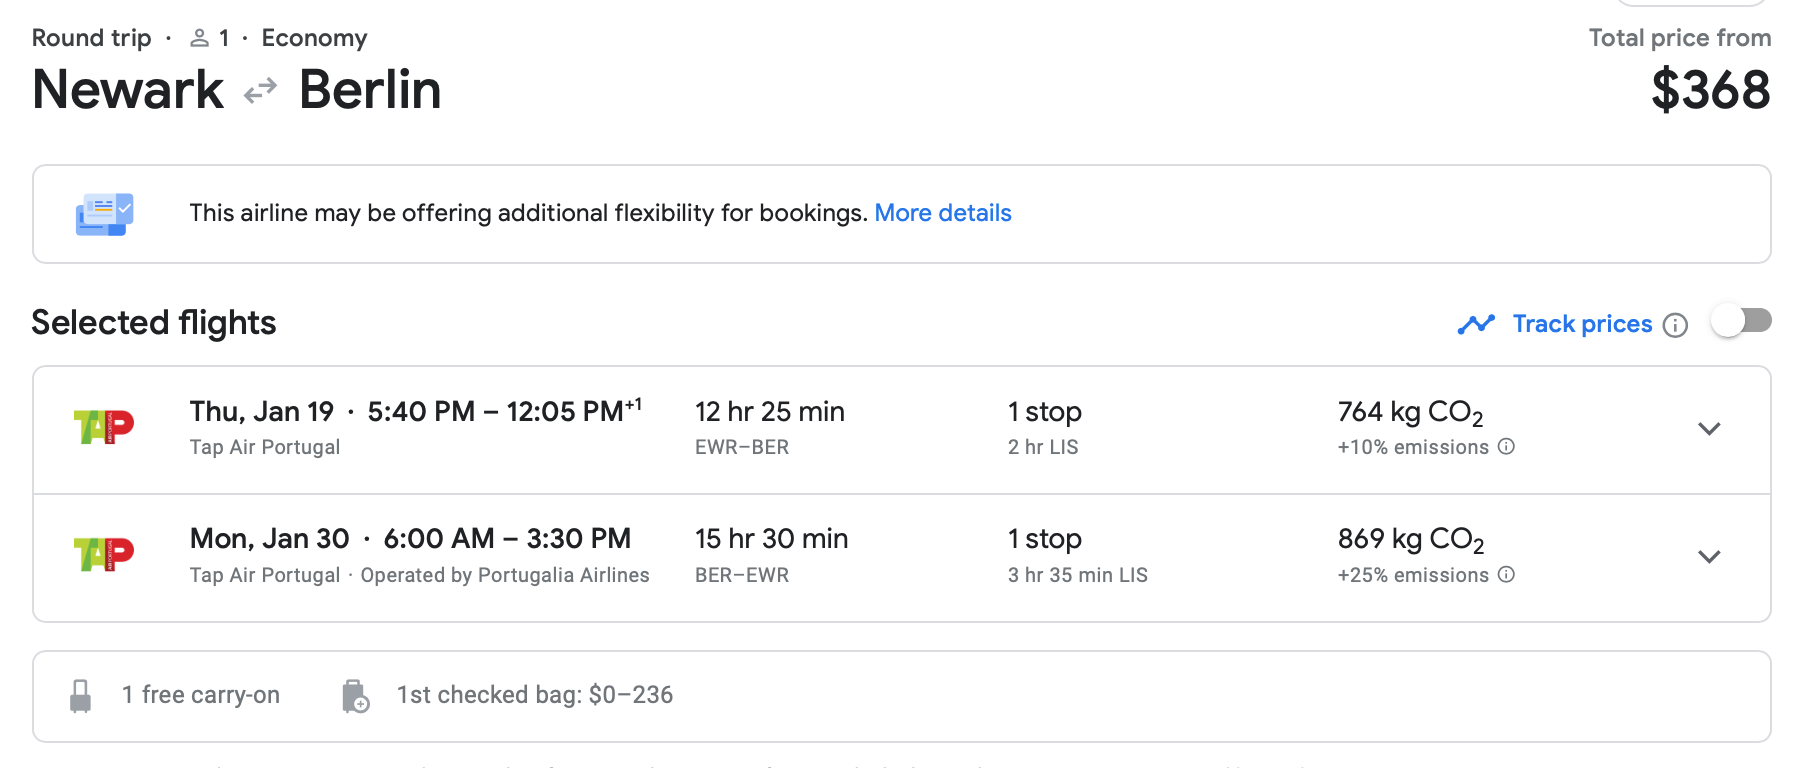Open the Track prices info icon
Image resolution: width=1812 pixels, height=768 pixels.
pos(1675,325)
